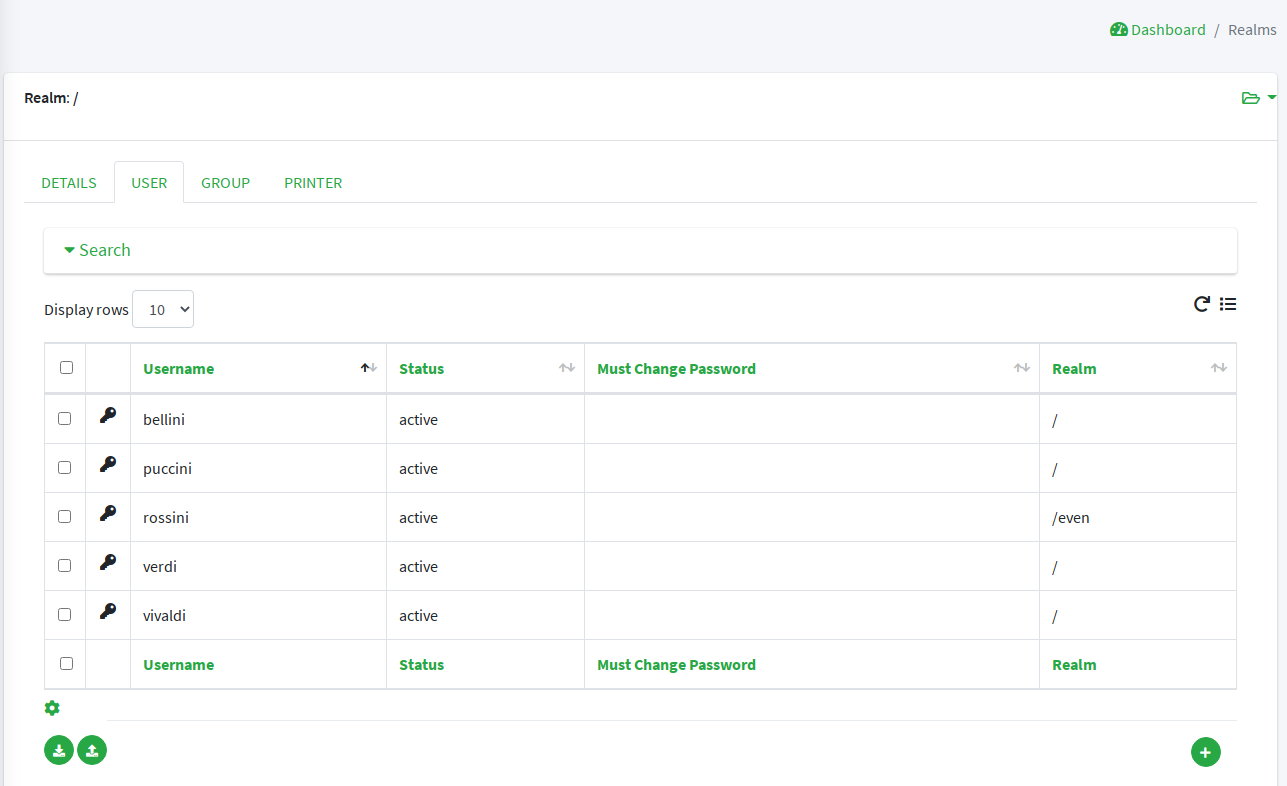Open the DETAILS tab
The width and height of the screenshot is (1287, 786).
click(x=69, y=183)
